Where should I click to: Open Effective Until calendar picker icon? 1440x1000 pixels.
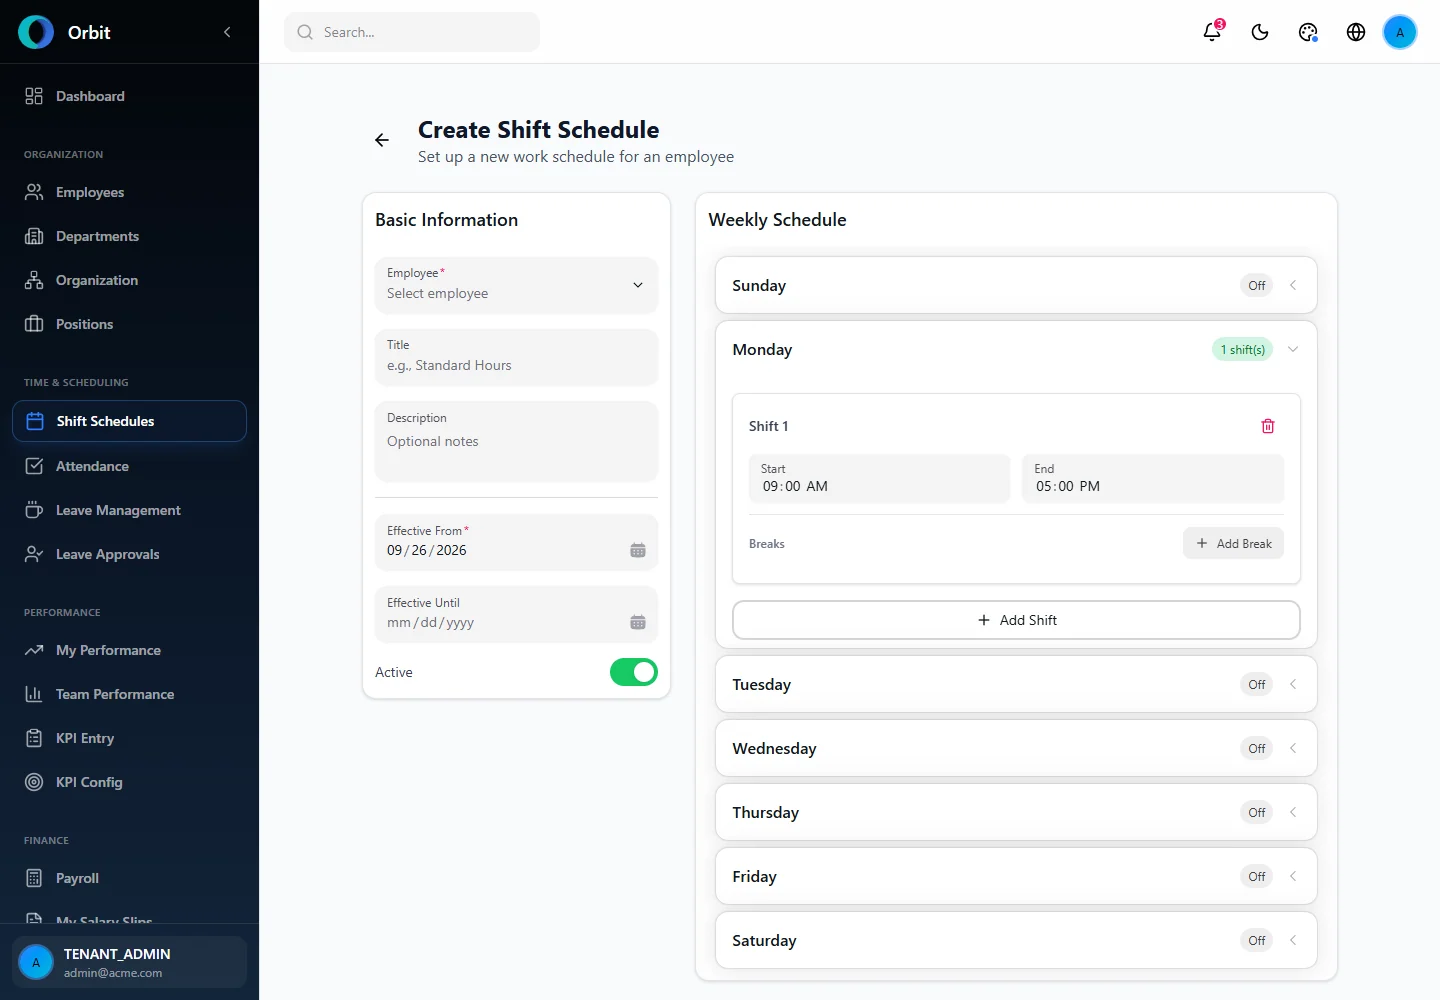coord(638,622)
